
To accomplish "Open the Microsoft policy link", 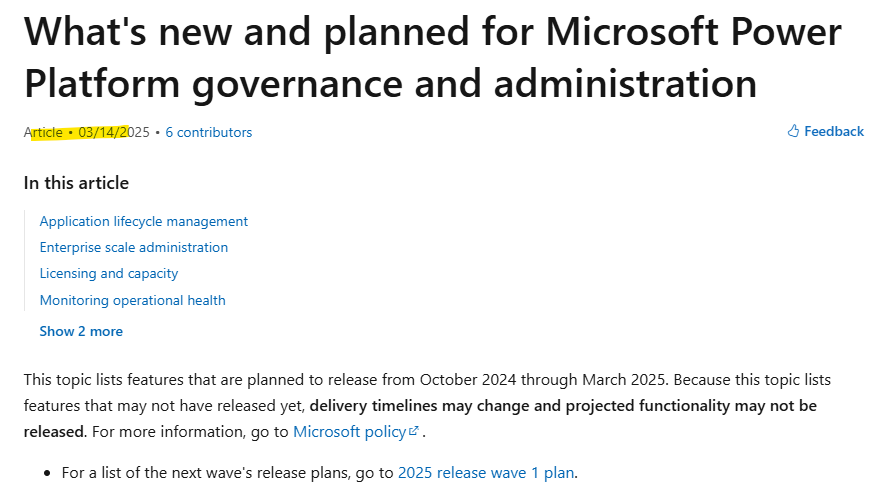I will [x=349, y=432].
